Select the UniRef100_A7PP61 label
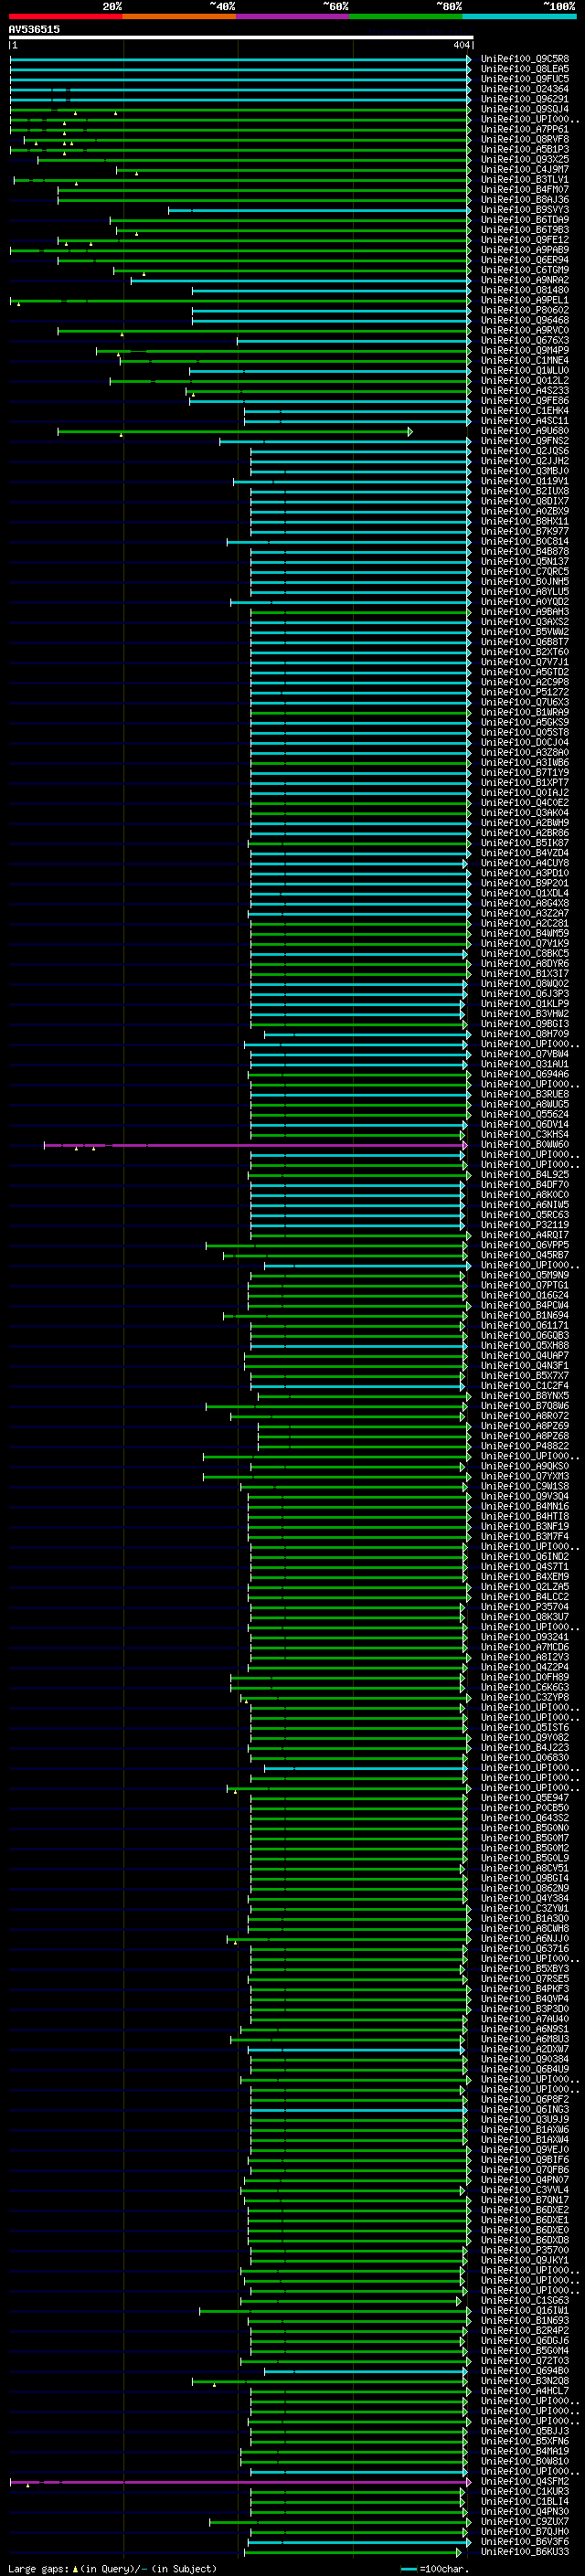This screenshot has width=585, height=2576. tap(525, 129)
